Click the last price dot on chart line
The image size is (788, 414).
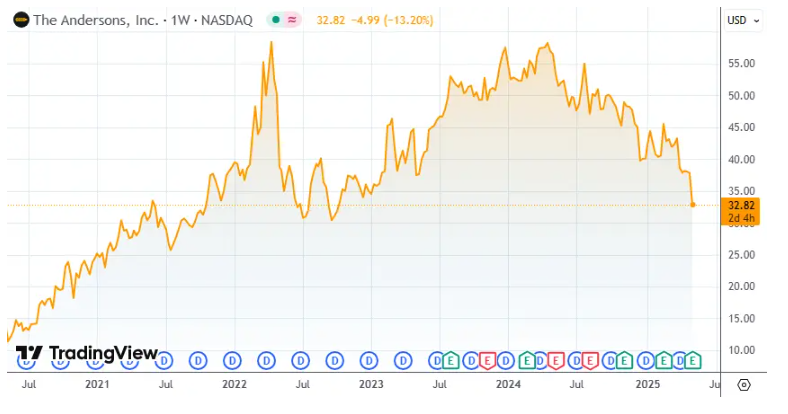[693, 204]
